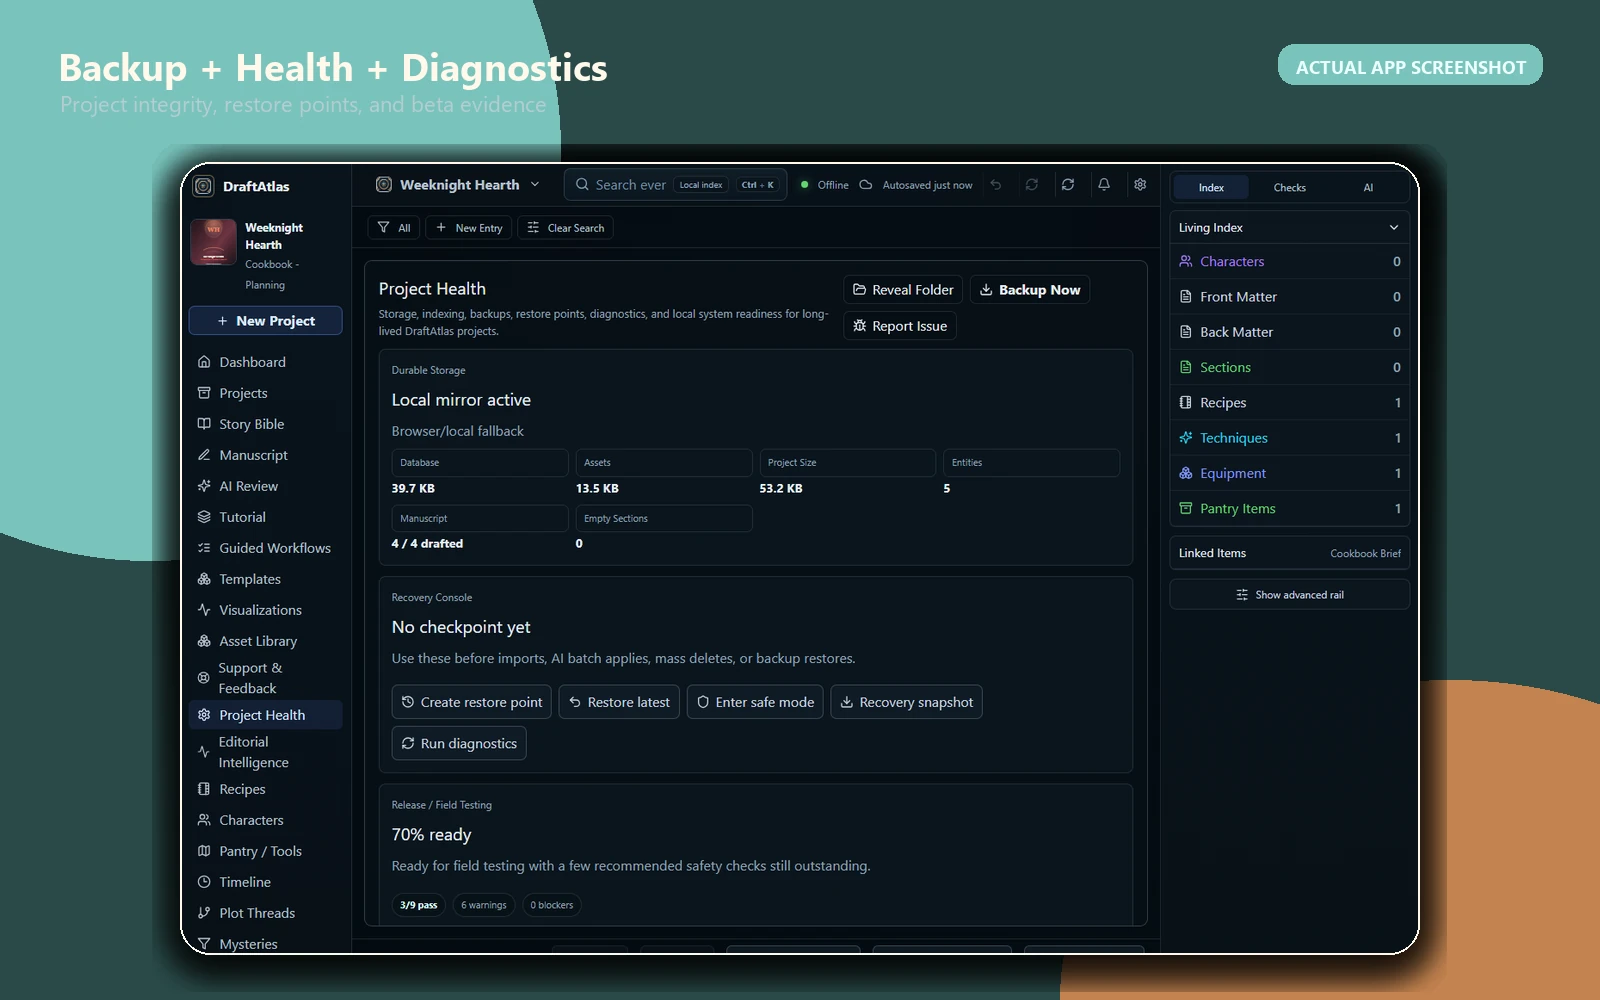Viewport: 1600px width, 1000px height.
Task: Open Support & Feedback in sidebar
Action: (x=265, y=678)
